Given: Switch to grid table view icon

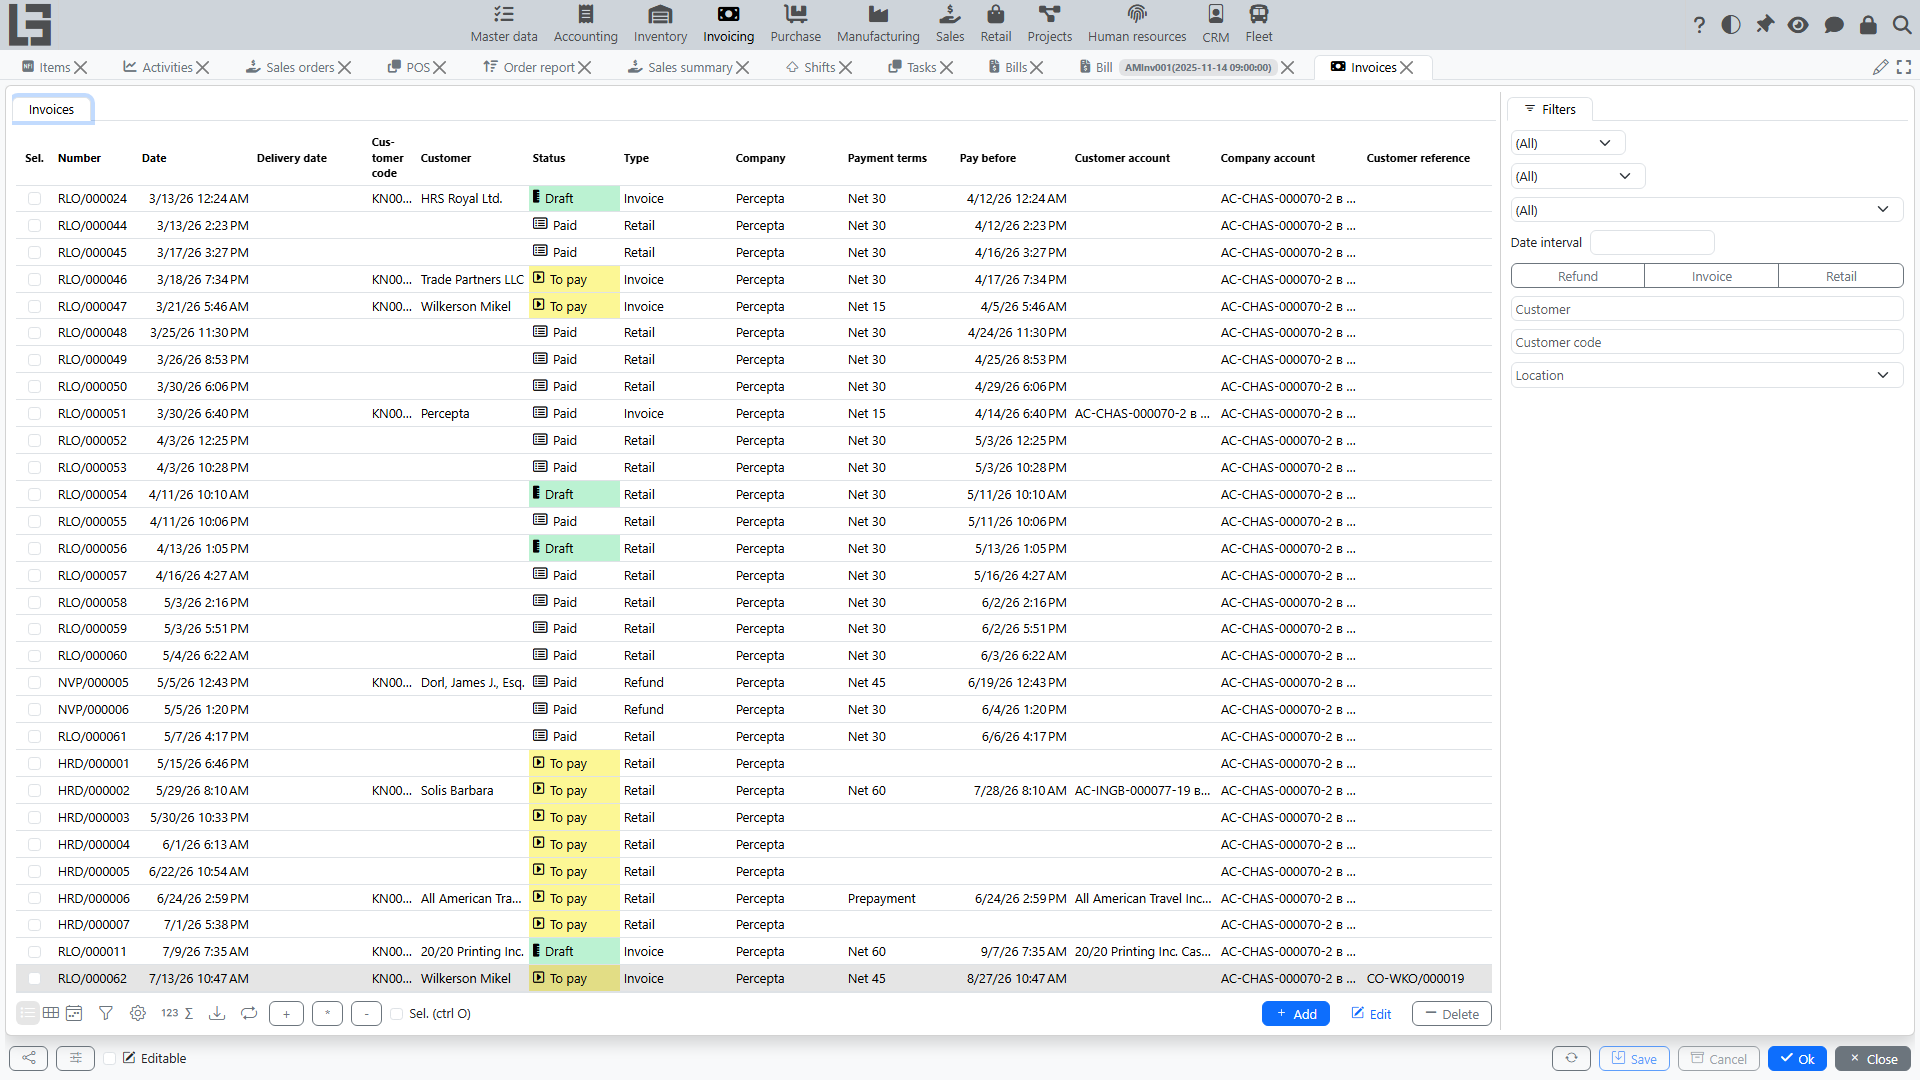Looking at the screenshot, I should pyautogui.click(x=51, y=1013).
